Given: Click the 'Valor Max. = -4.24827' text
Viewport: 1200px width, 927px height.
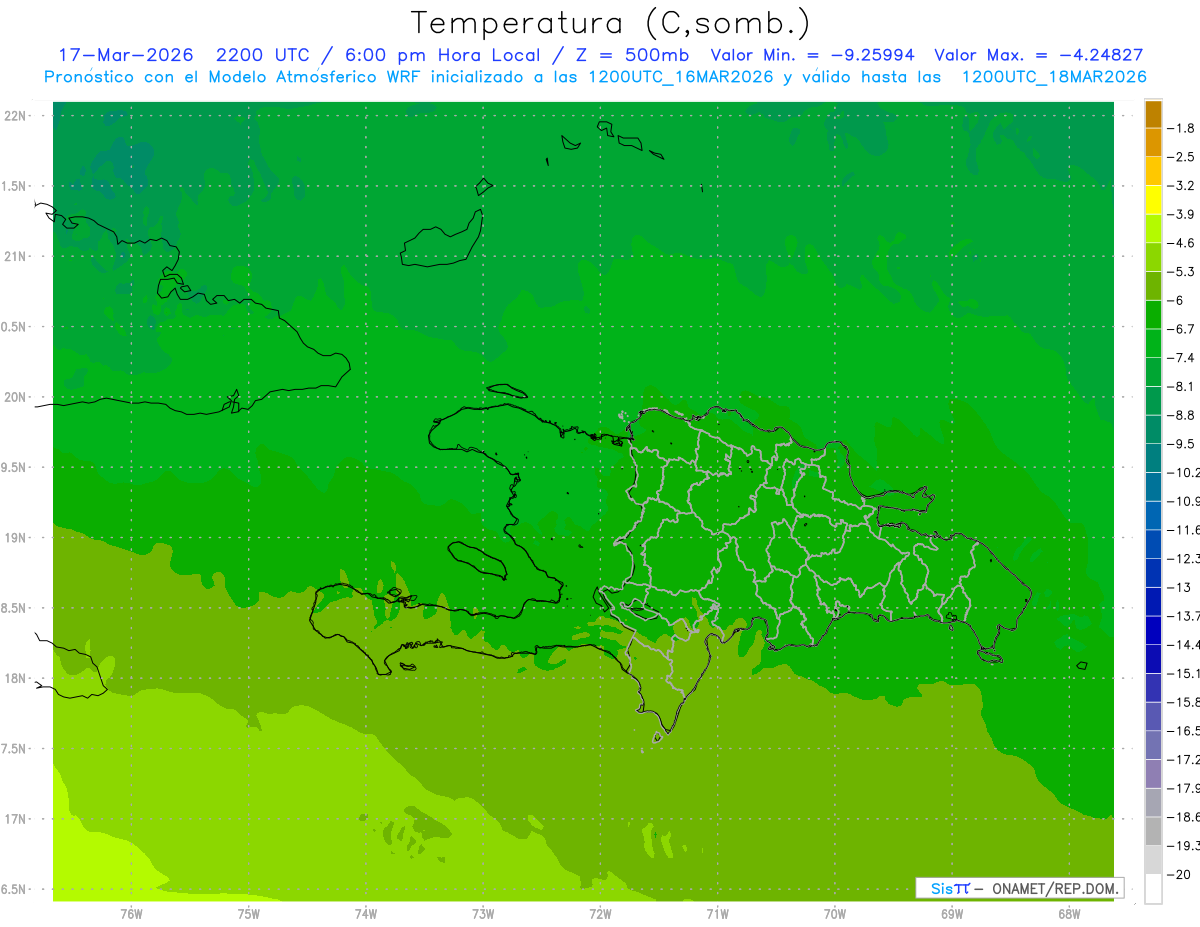Looking at the screenshot, I should pos(1039,55).
